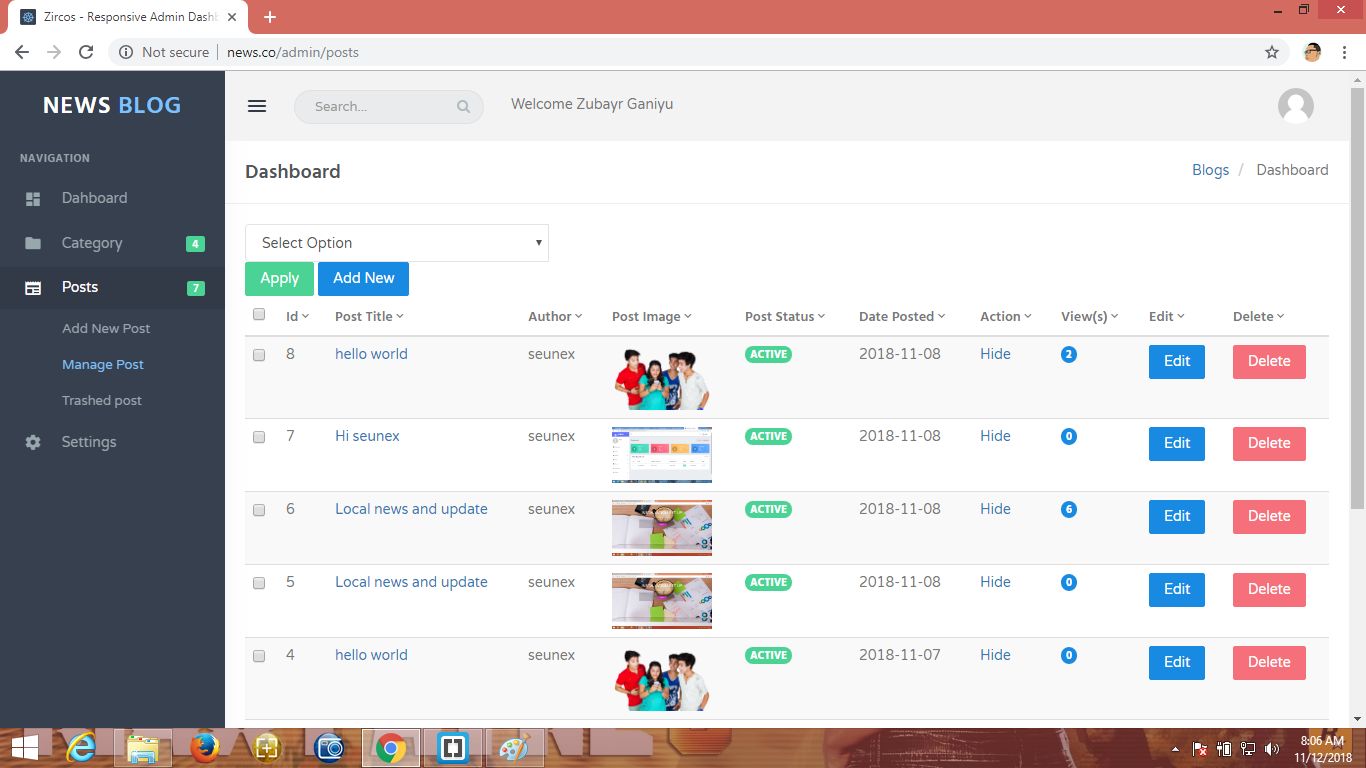Check the box for post Id 6
Viewport: 1366px width, 768px height.
coord(259,510)
